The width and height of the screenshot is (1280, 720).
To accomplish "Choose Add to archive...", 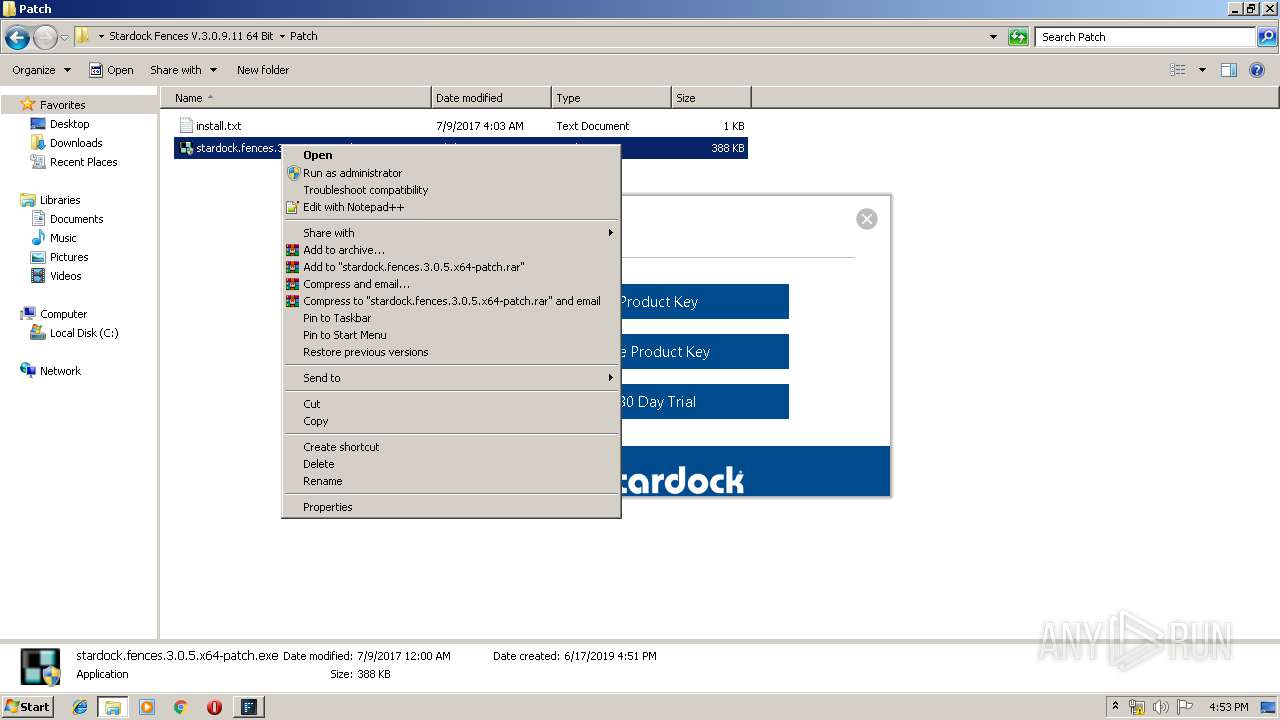I will [x=452, y=250].
